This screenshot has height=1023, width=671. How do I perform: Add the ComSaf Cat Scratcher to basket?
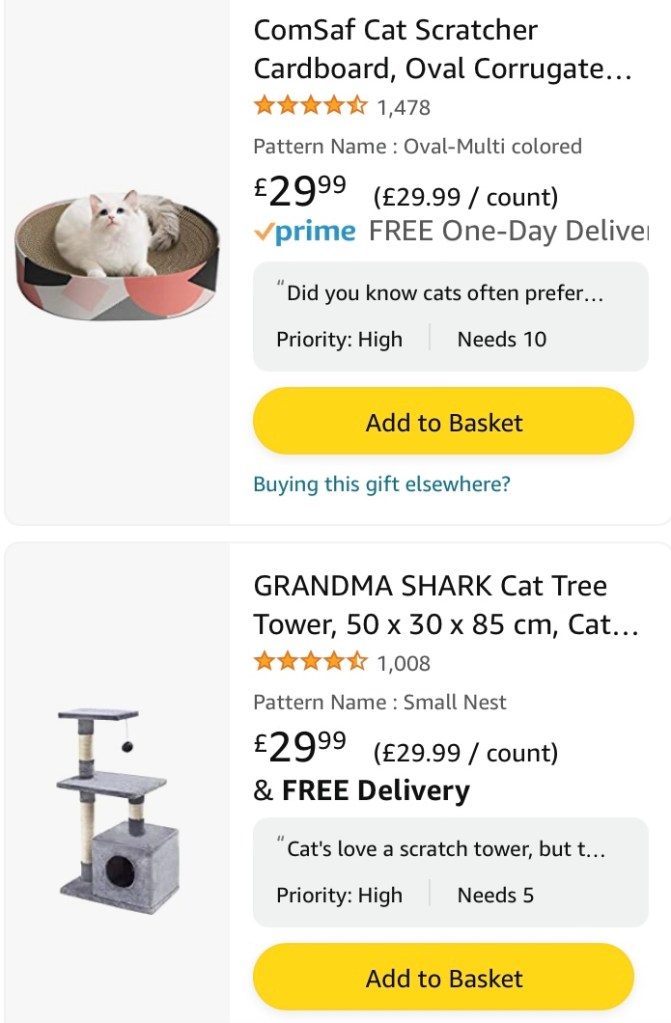tap(443, 422)
